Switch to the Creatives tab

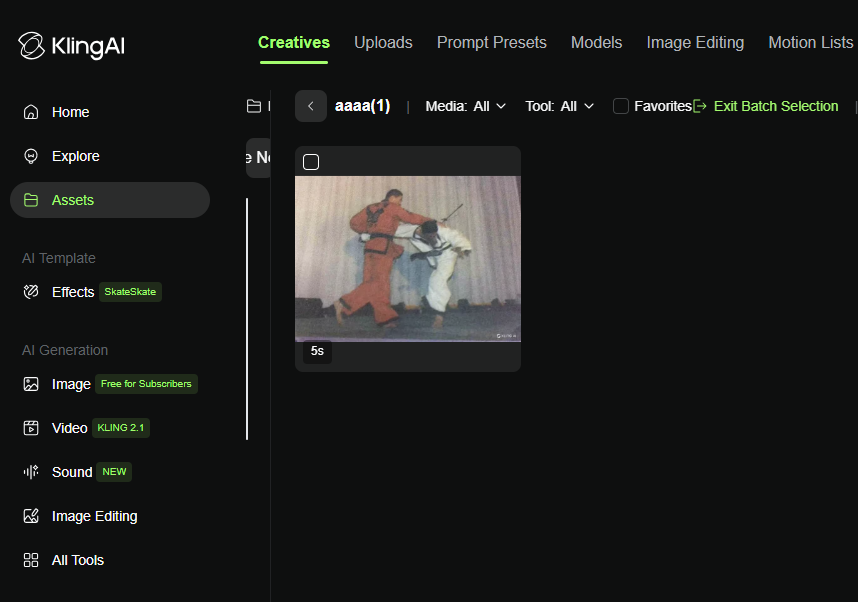click(294, 43)
